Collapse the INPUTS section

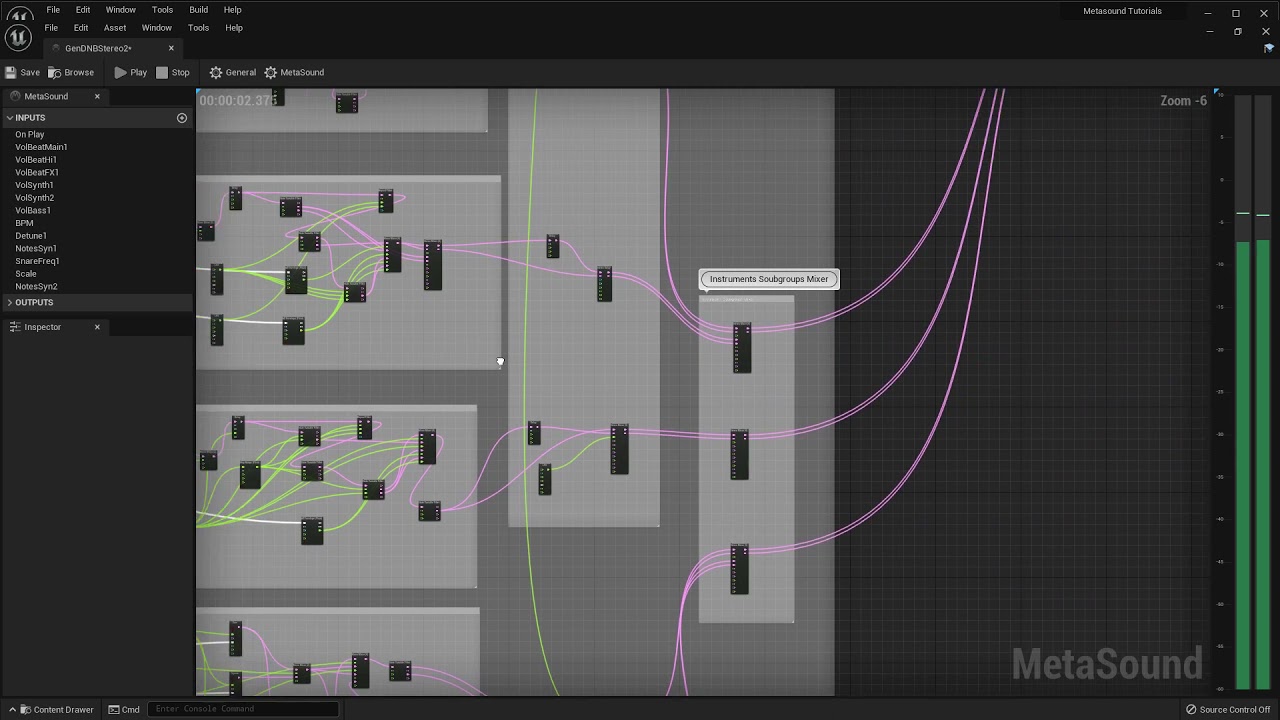pos(10,118)
